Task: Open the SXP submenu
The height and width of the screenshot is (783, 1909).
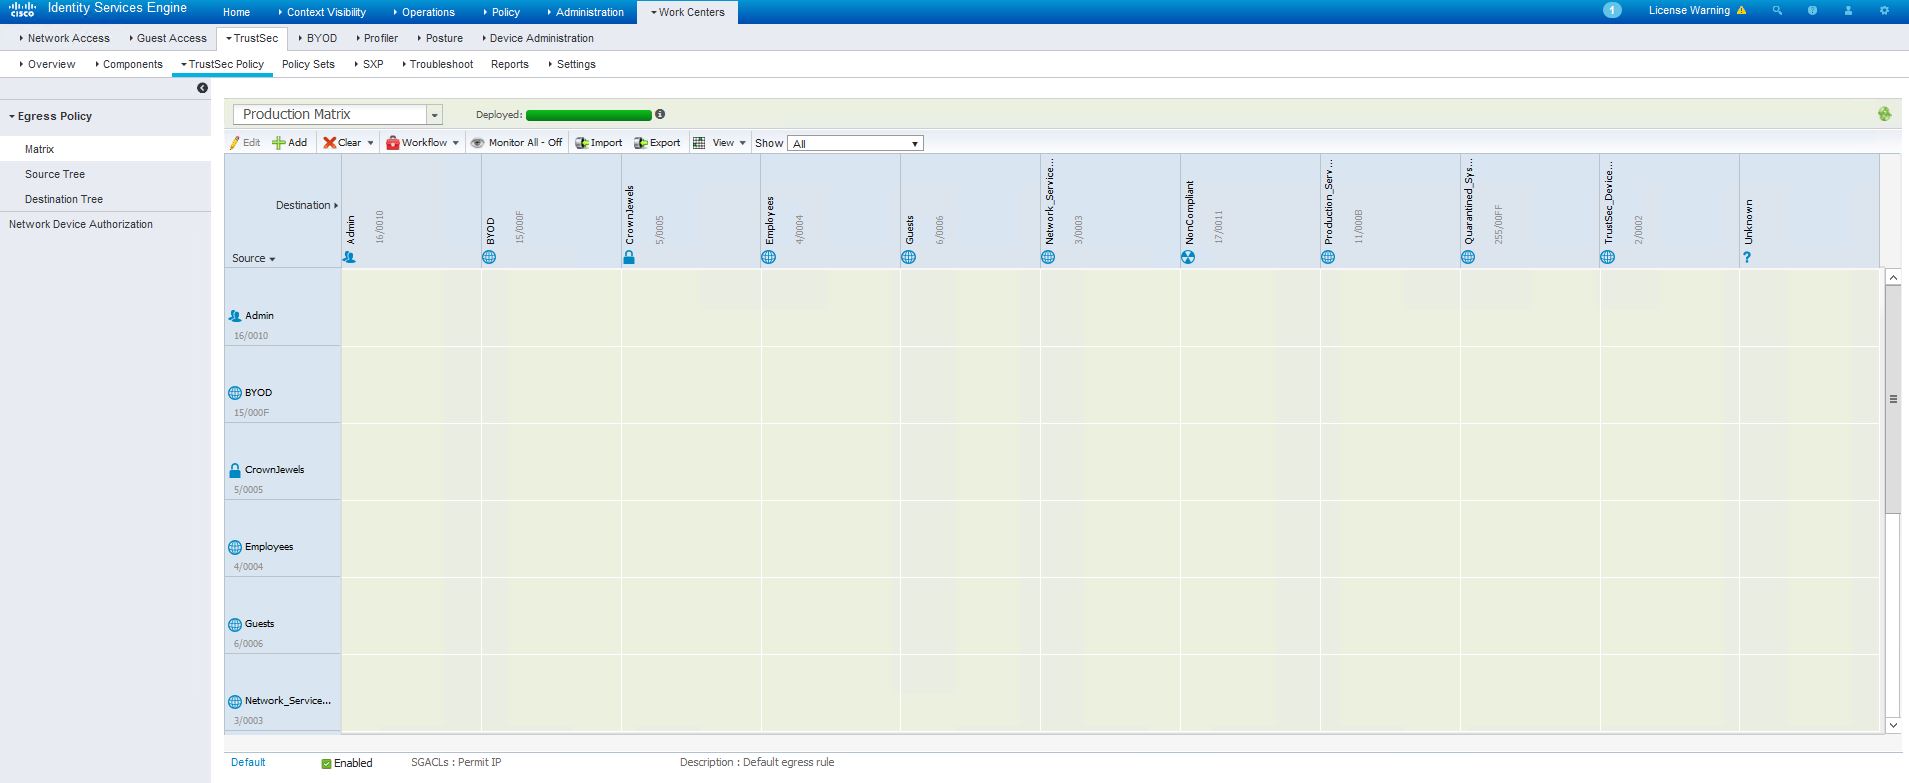Action: (369, 64)
